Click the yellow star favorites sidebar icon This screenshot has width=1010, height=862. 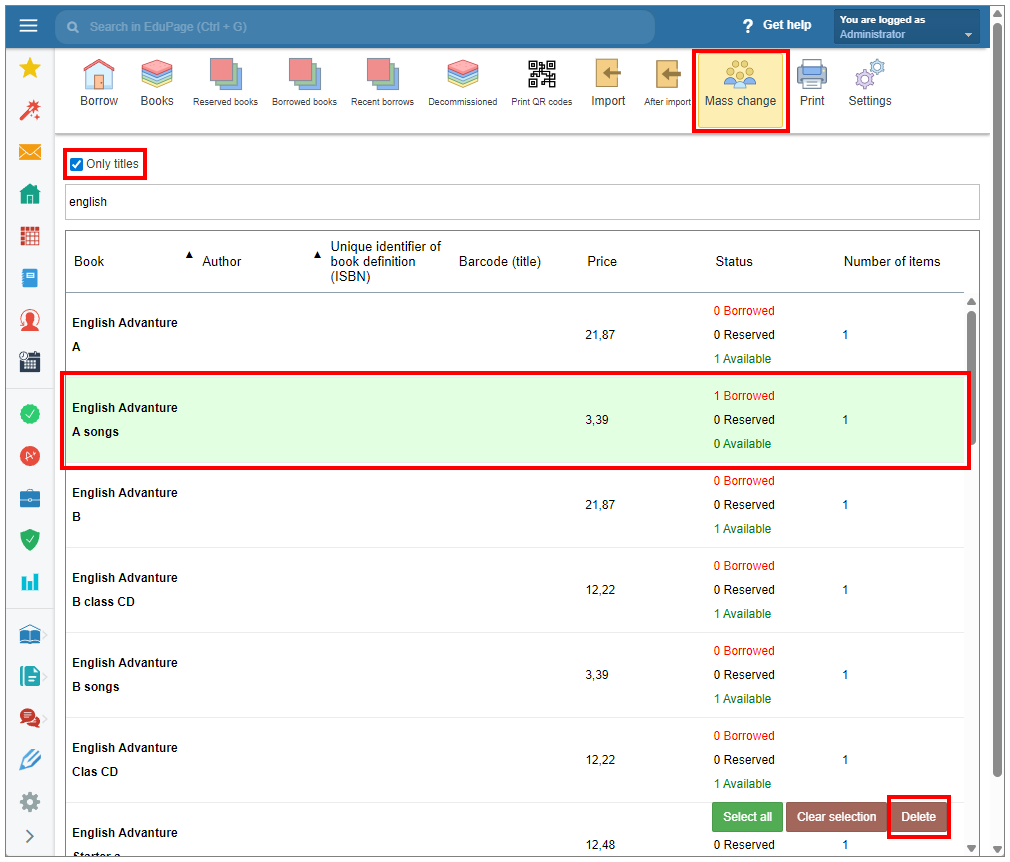(30, 68)
